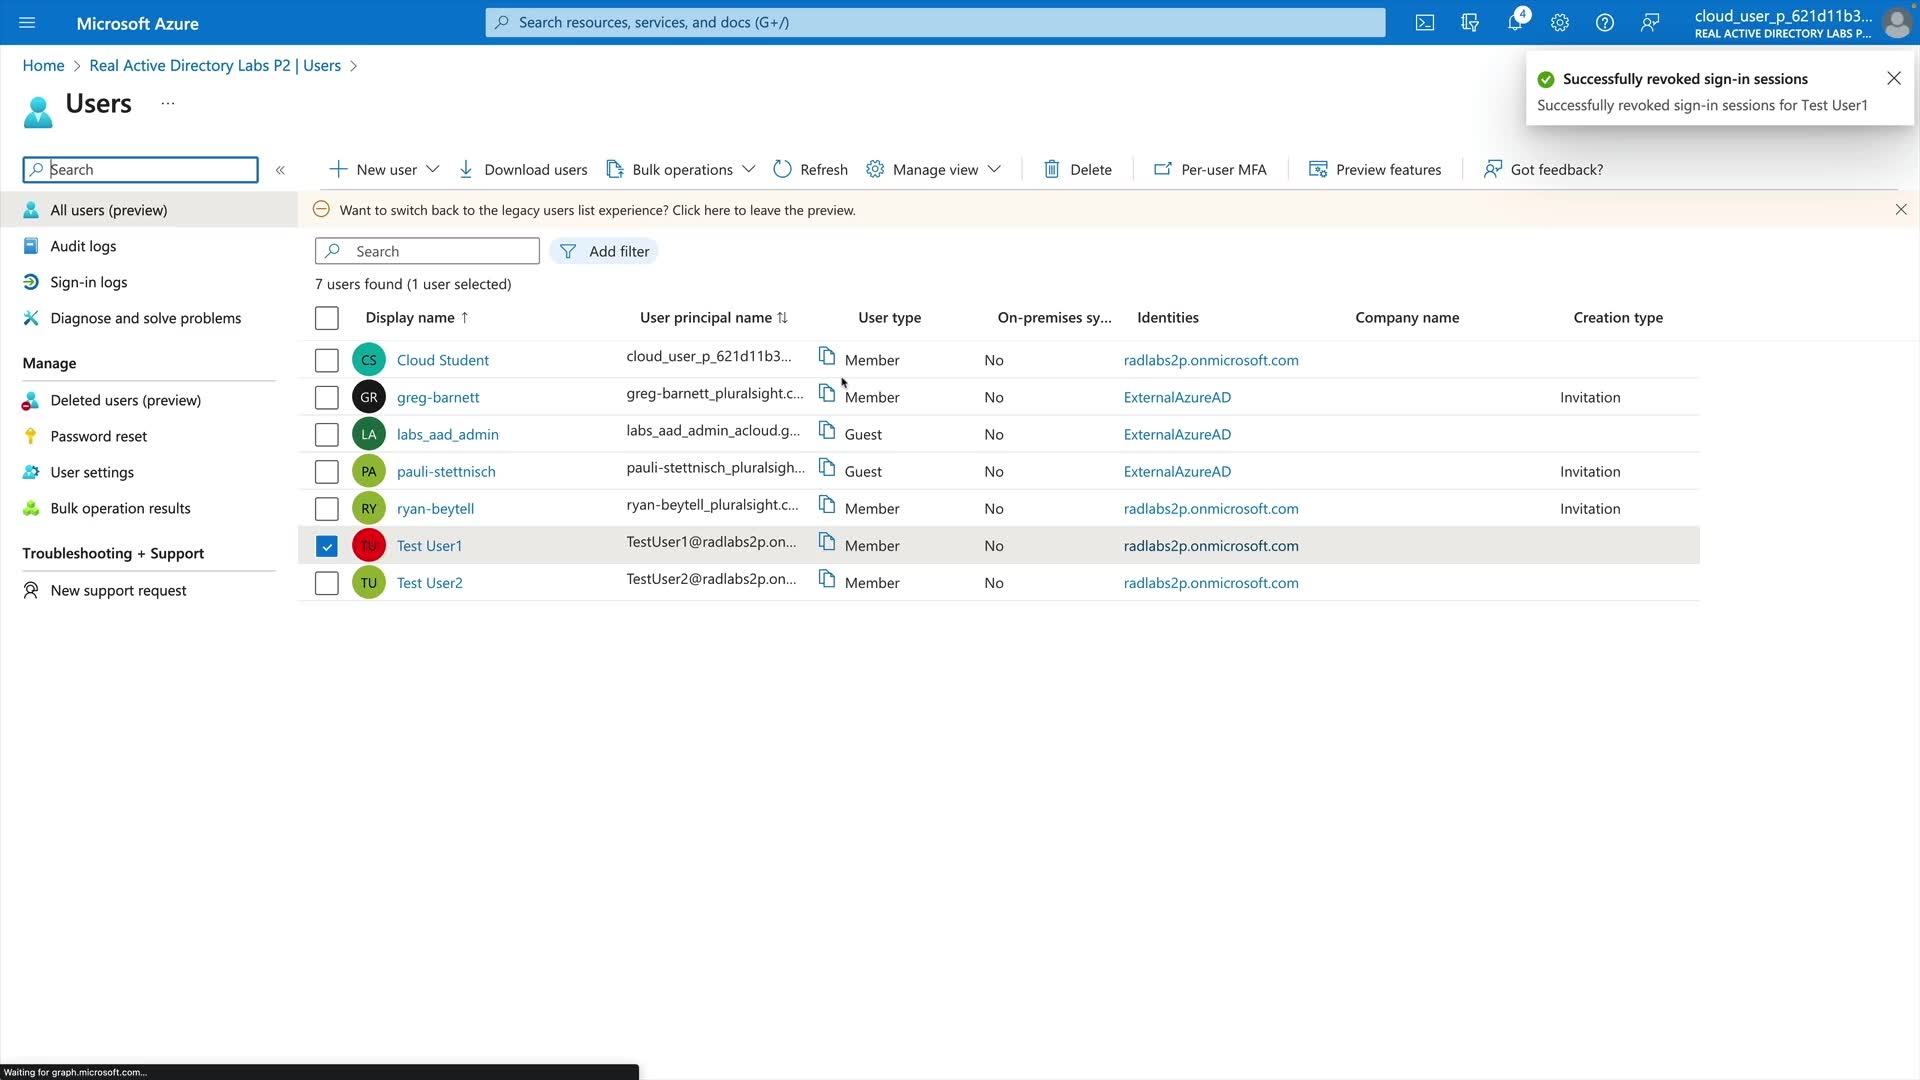
Task: Uncheck the Test User1 checkbox
Action: (x=327, y=546)
